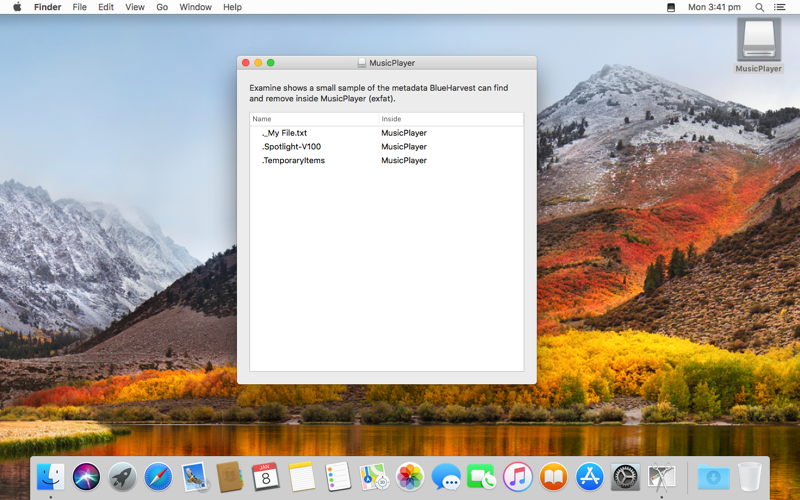800x500 pixels.
Task: Sort list by Name column header
Action: 314,119
